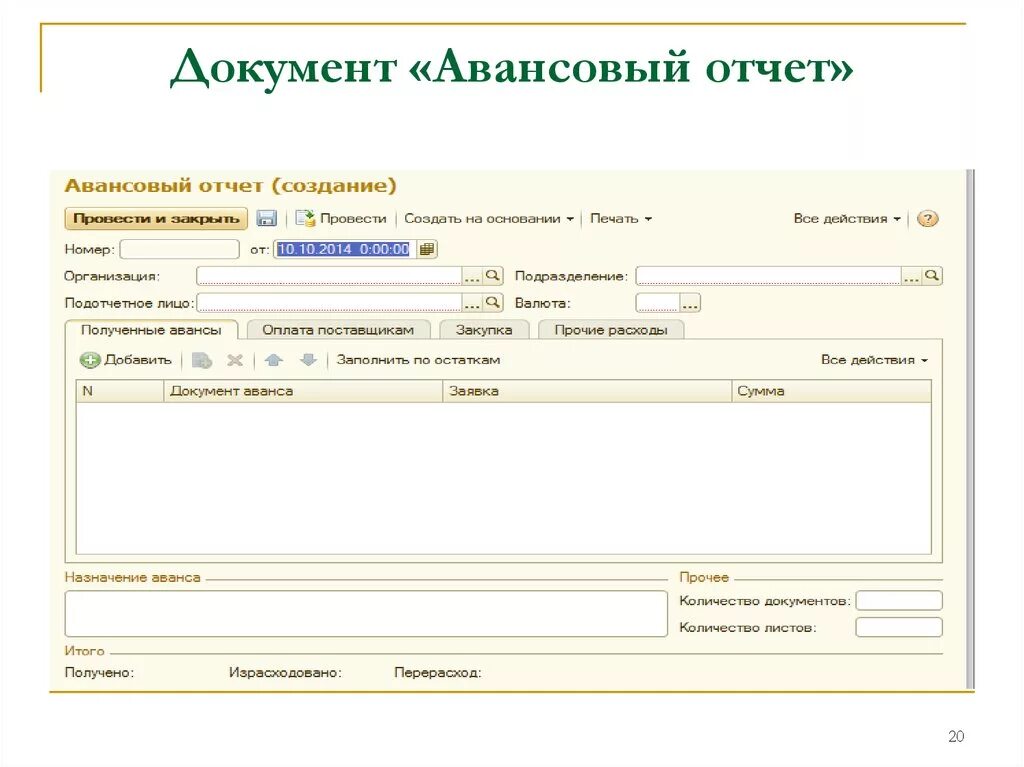Click inside the Подотчетное лицо input field

[329, 302]
